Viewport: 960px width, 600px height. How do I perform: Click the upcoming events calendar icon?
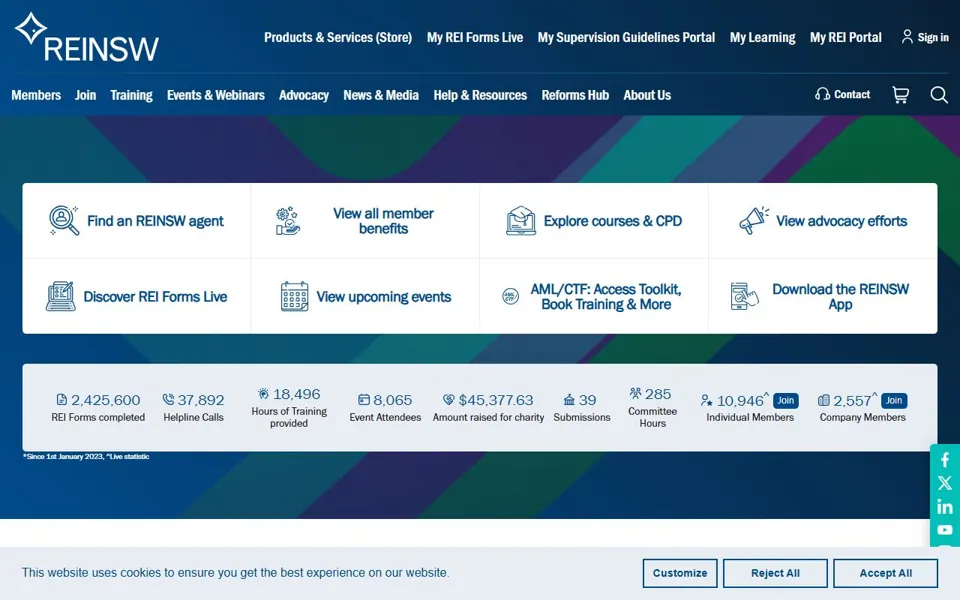[x=294, y=296]
